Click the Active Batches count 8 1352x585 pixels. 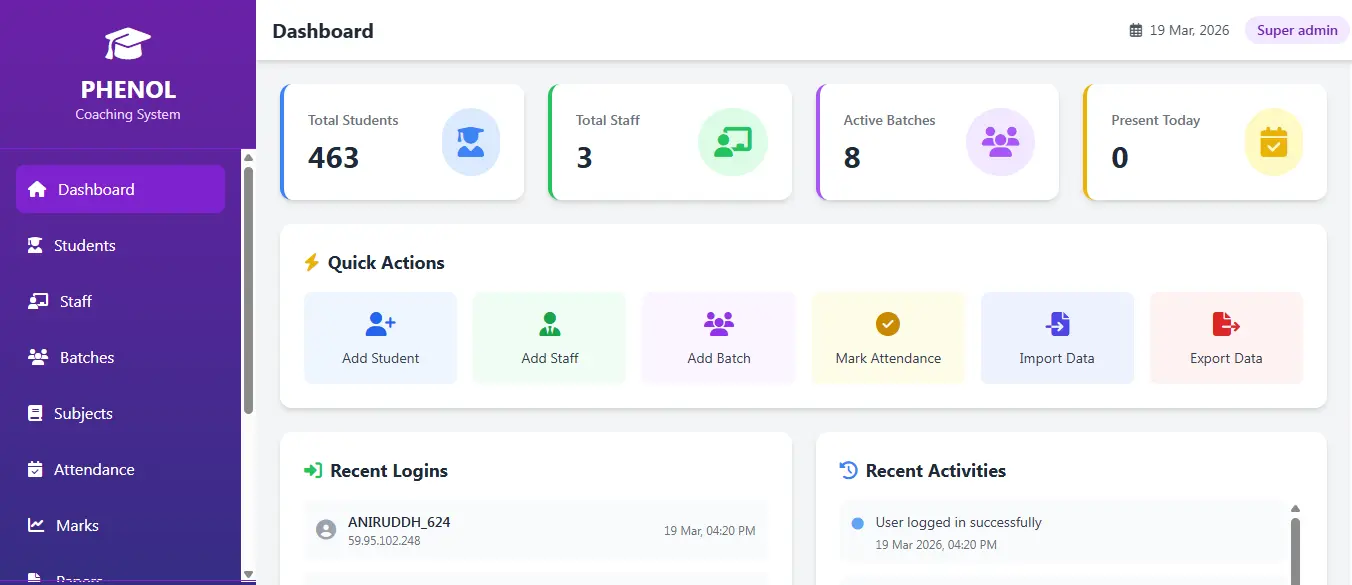[852, 158]
